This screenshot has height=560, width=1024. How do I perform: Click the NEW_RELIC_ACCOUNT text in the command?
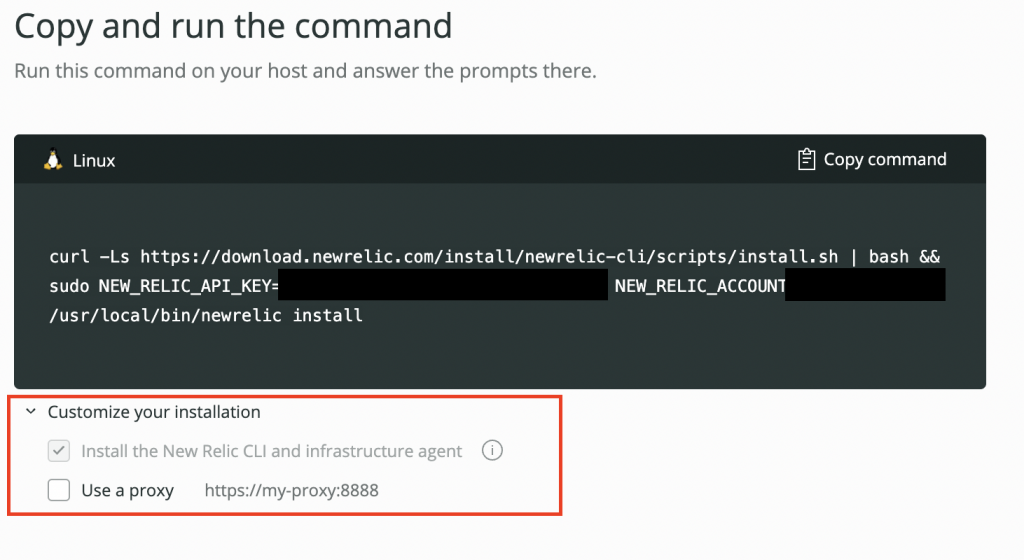click(x=700, y=286)
